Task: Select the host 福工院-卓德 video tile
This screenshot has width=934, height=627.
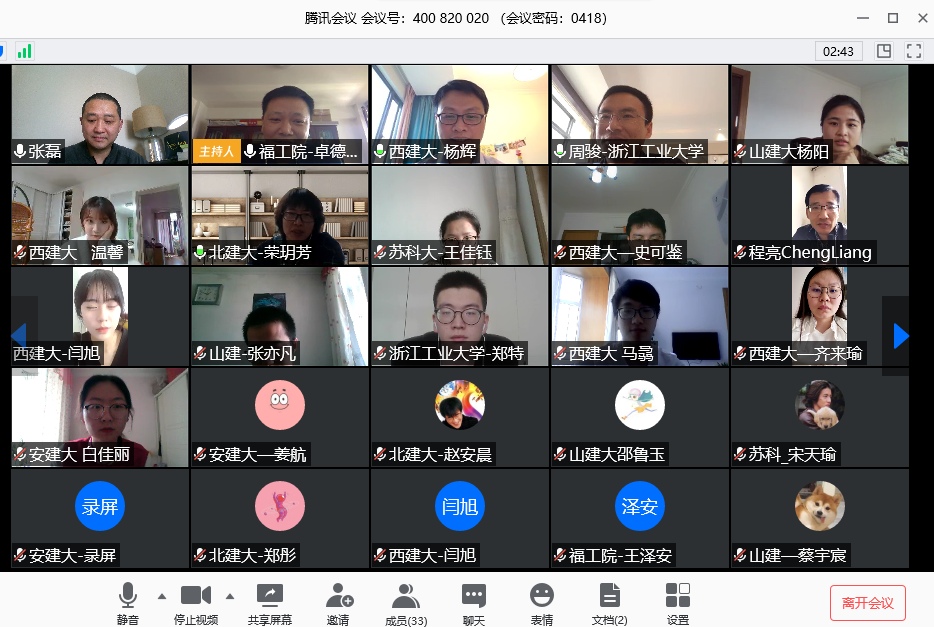Action: [x=280, y=114]
